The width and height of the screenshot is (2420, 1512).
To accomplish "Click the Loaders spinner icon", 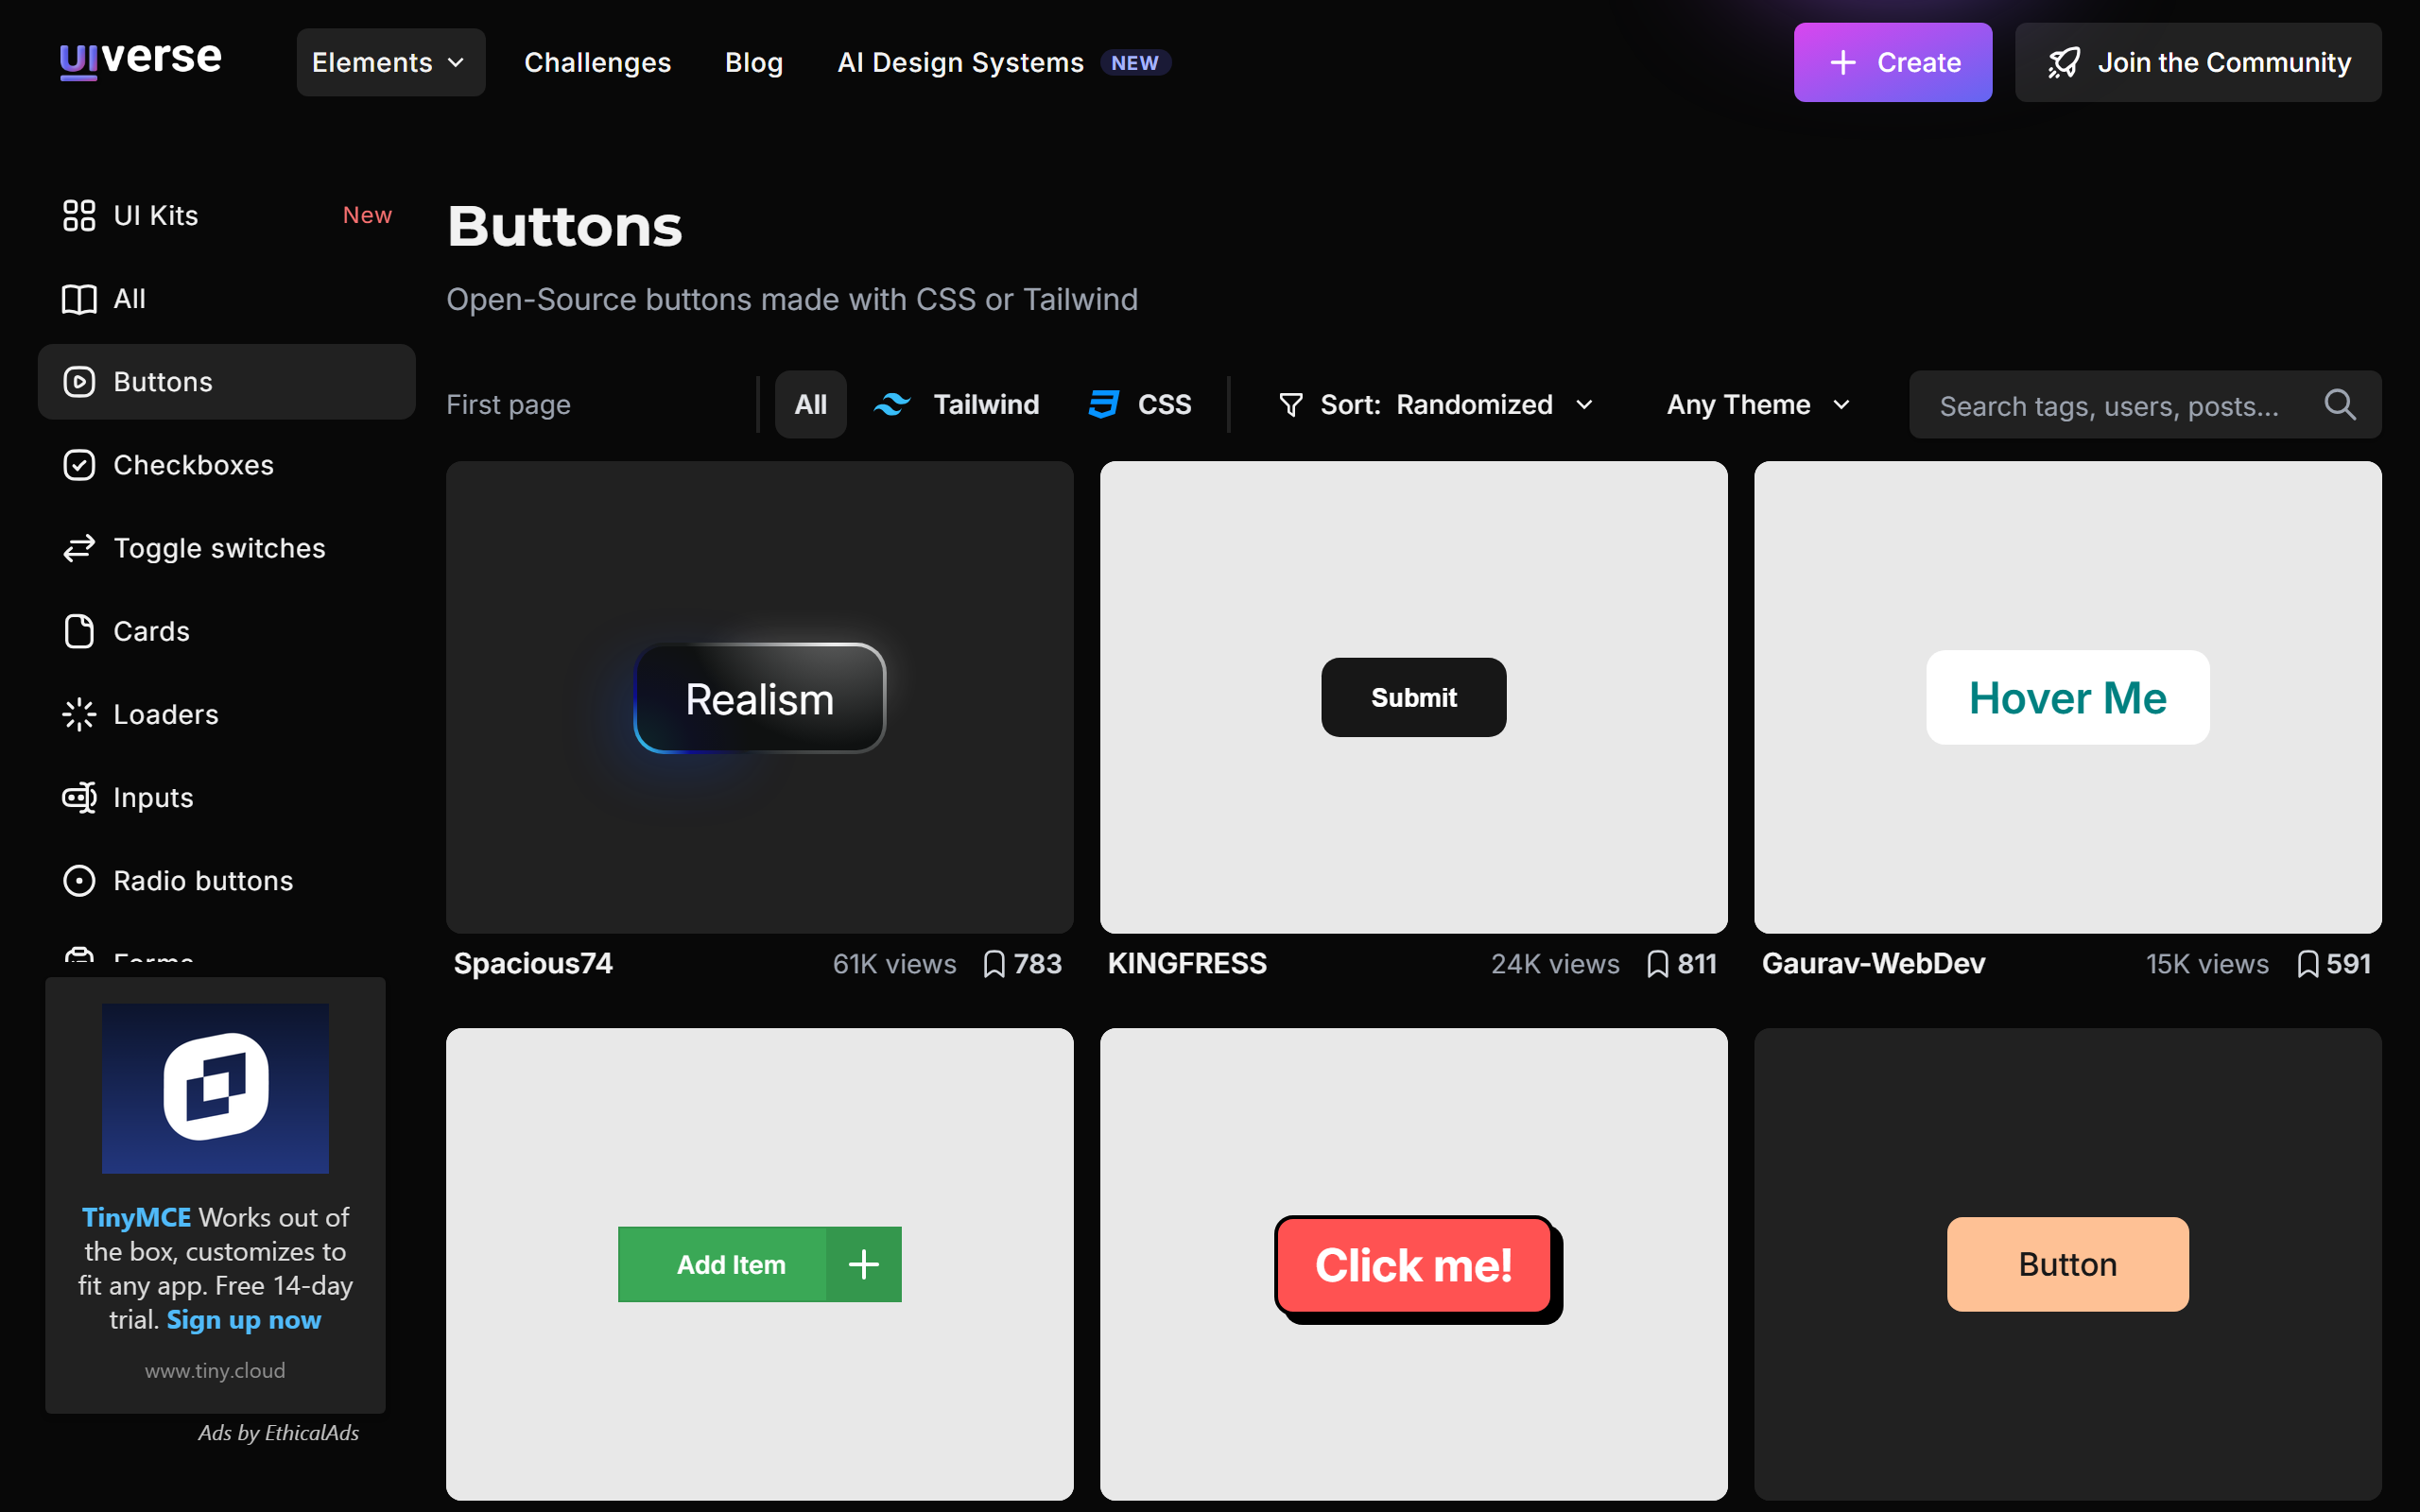I will 79,714.
